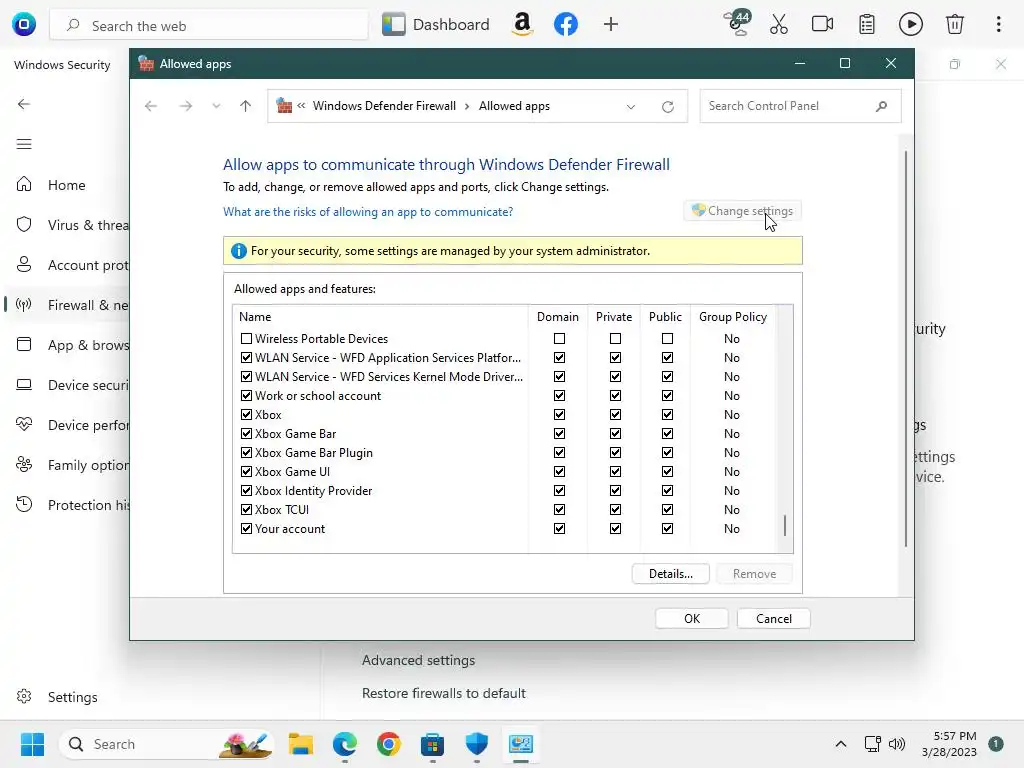Open Windows Security shield on taskbar
Screen dimensions: 1024x768
[x=477, y=744]
